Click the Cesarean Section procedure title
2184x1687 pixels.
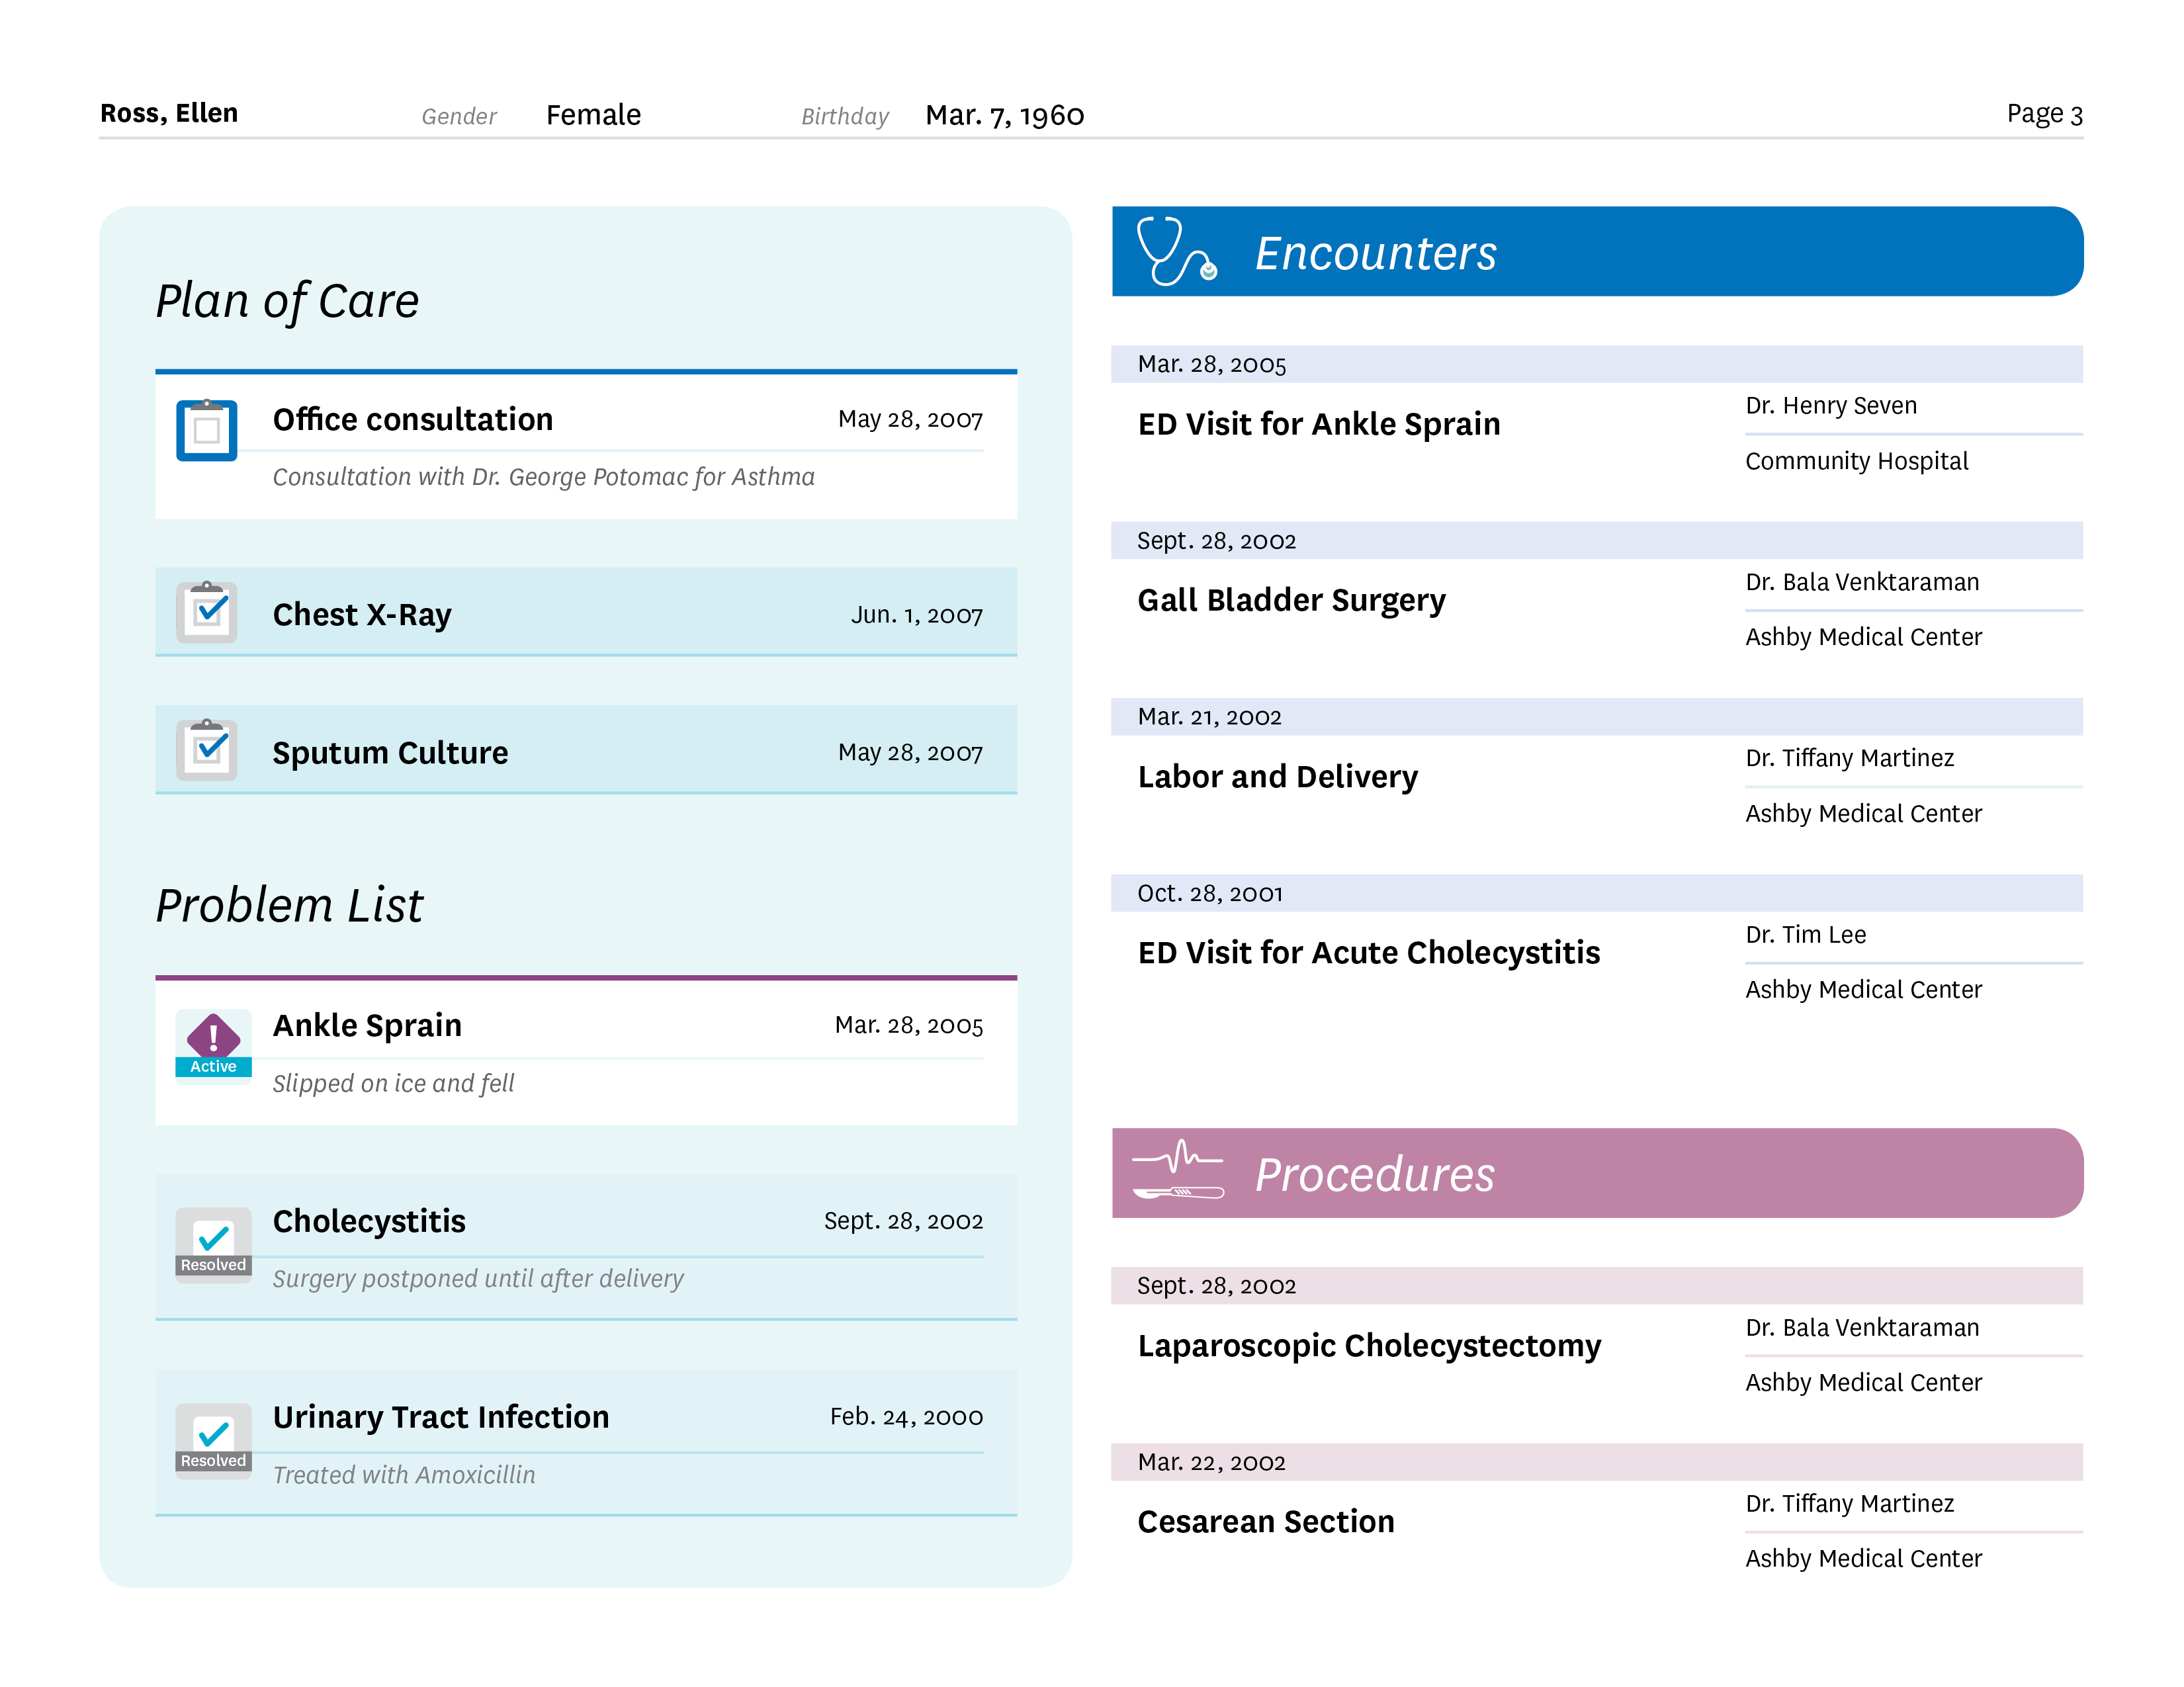tap(1265, 1521)
